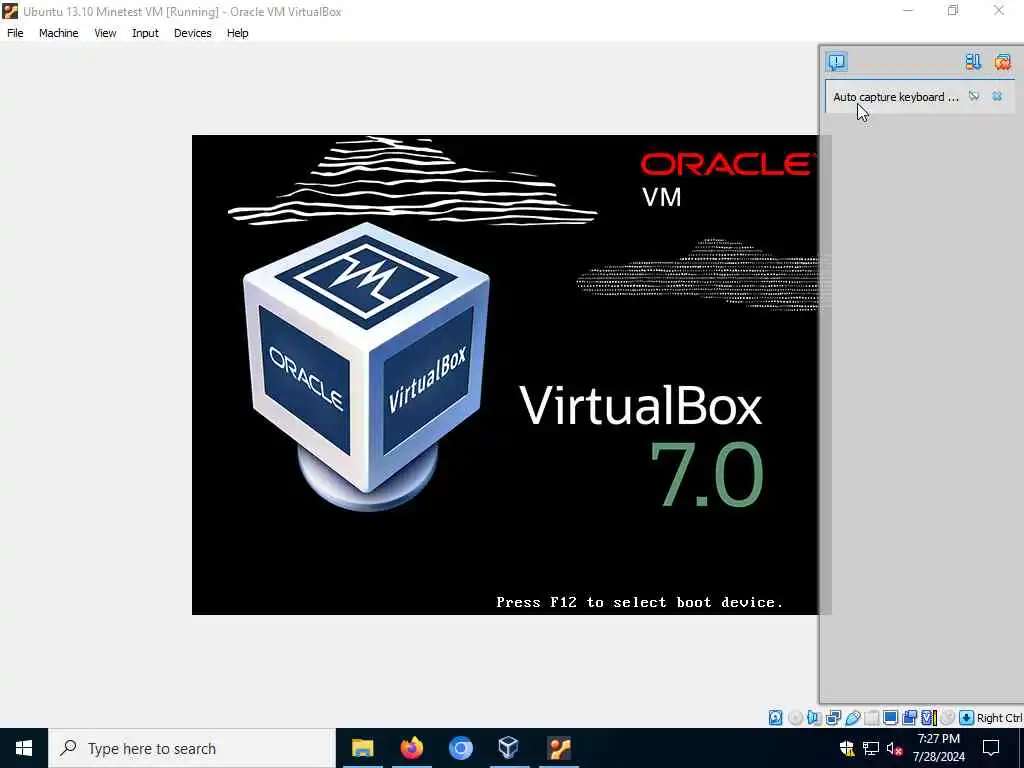Screen dimensions: 1024x768
Task: Open Firefox from the taskbar
Action: [411, 748]
